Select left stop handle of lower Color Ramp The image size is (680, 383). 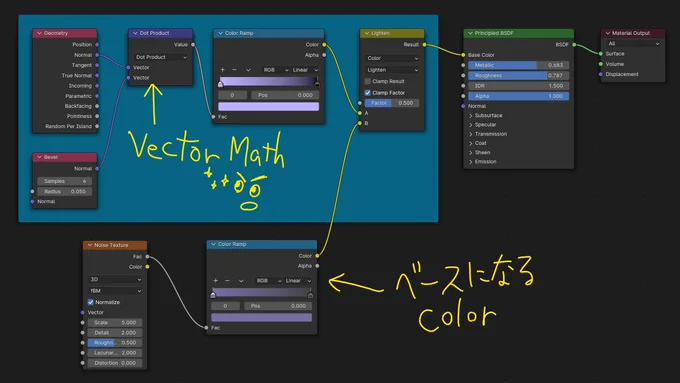coord(213,295)
